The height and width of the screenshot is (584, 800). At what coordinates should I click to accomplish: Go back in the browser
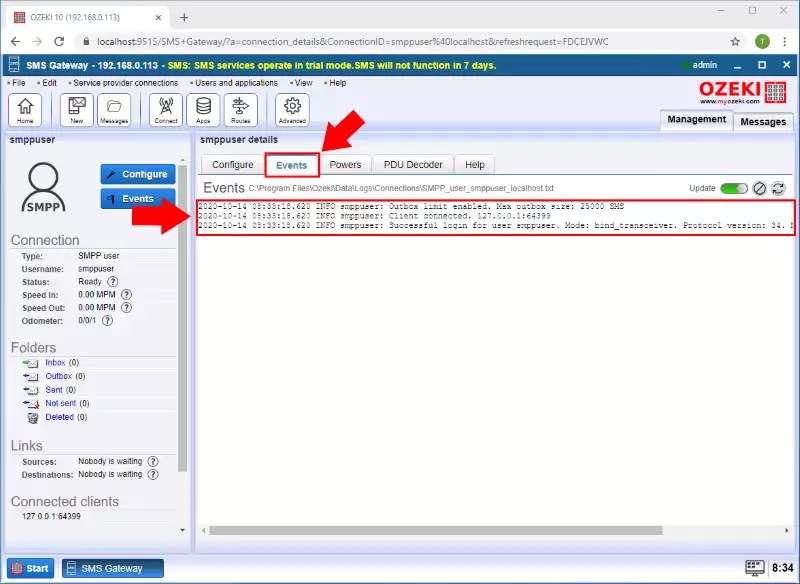[15, 42]
